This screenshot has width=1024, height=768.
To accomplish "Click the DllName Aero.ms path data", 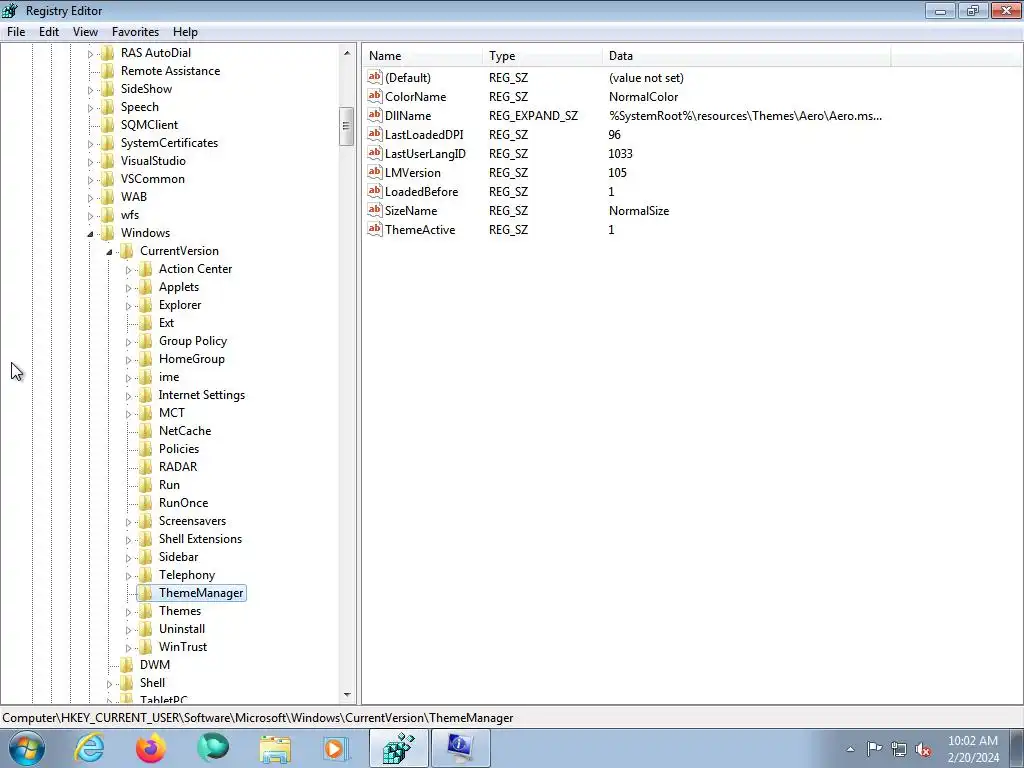I will [x=745, y=116].
